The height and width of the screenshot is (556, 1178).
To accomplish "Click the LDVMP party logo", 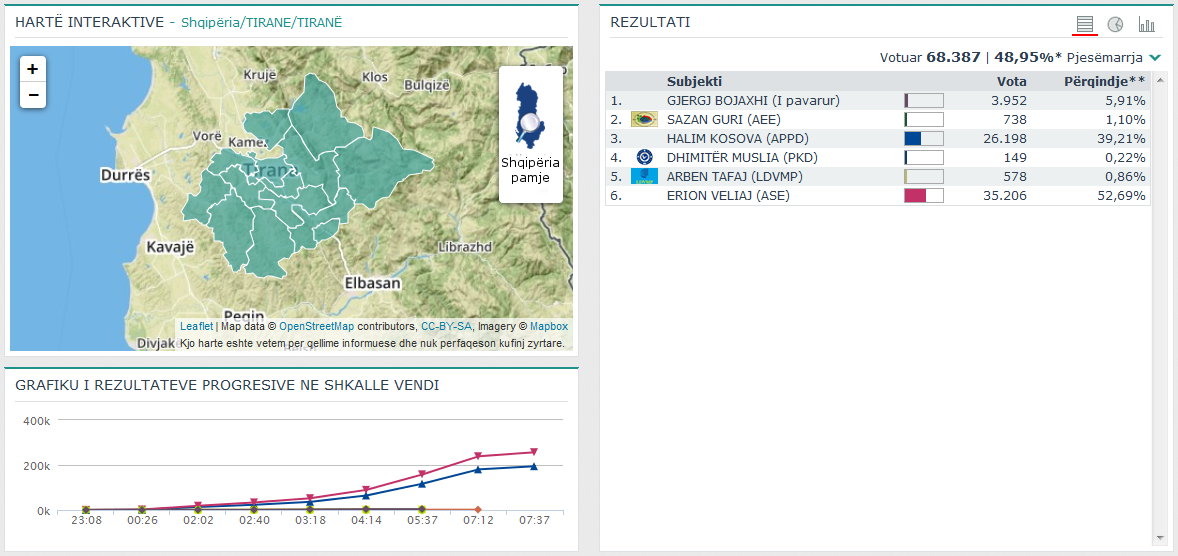I will tap(645, 176).
